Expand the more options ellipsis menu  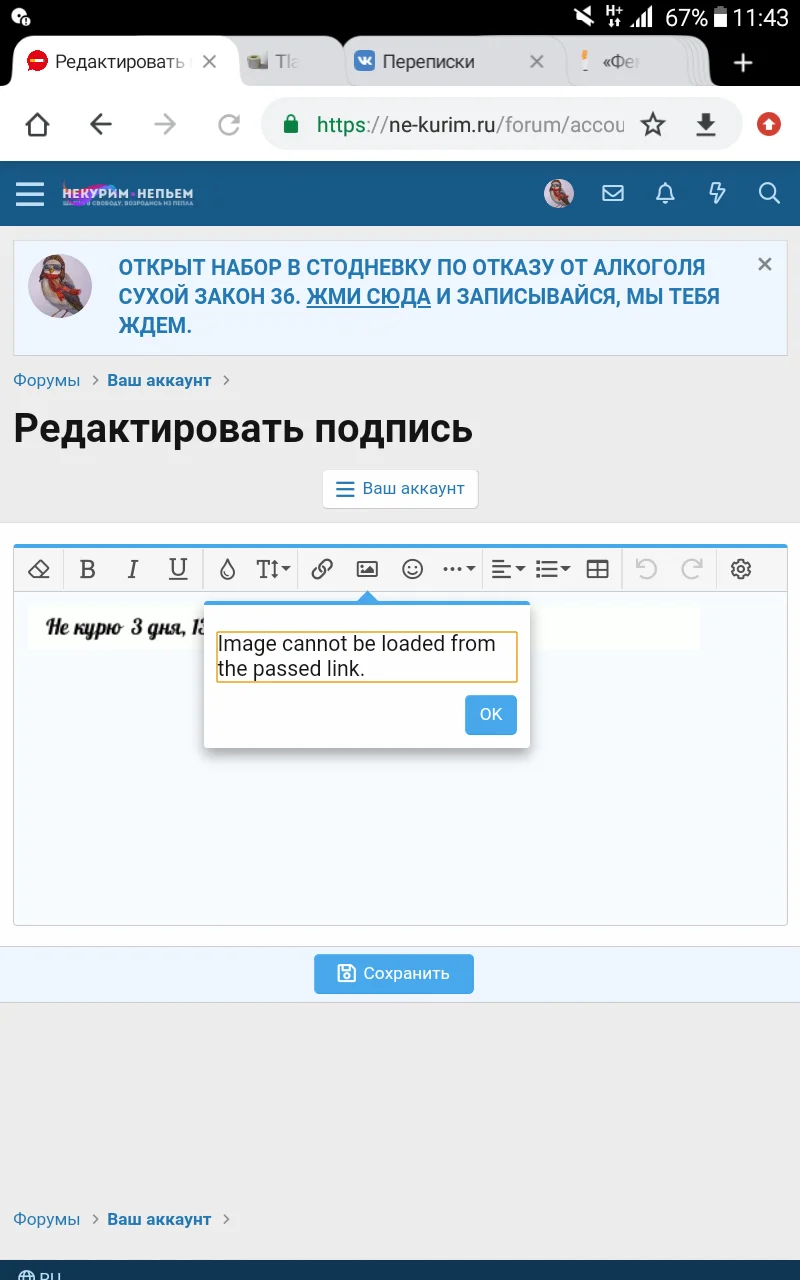click(x=457, y=568)
